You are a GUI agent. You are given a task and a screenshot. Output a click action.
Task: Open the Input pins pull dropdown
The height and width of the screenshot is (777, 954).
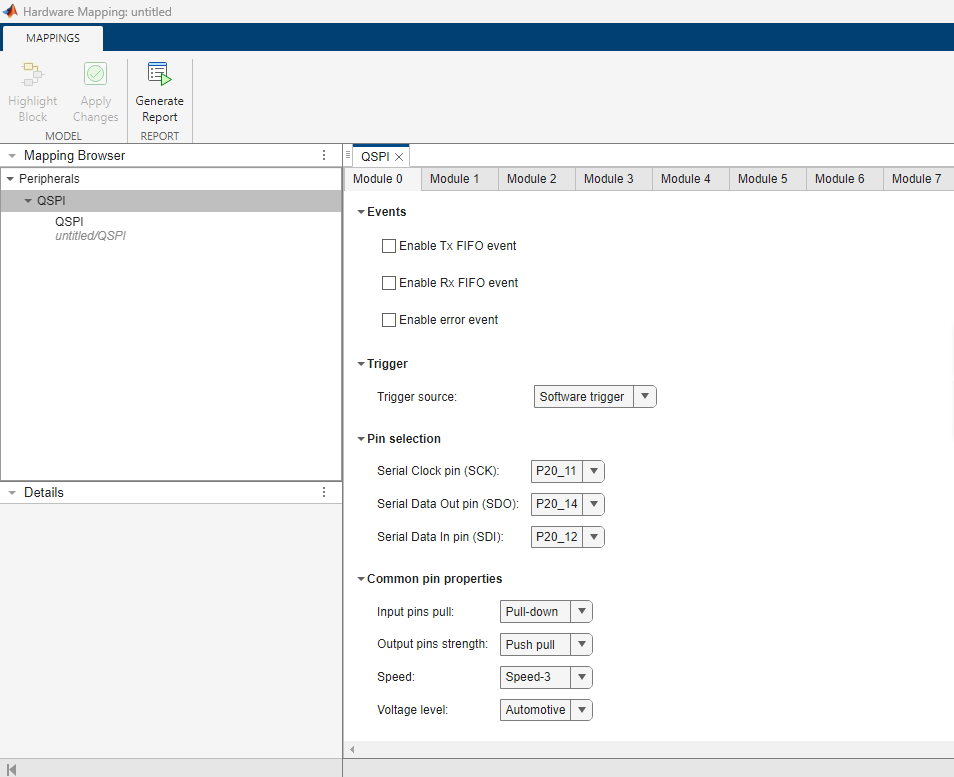tap(546, 612)
